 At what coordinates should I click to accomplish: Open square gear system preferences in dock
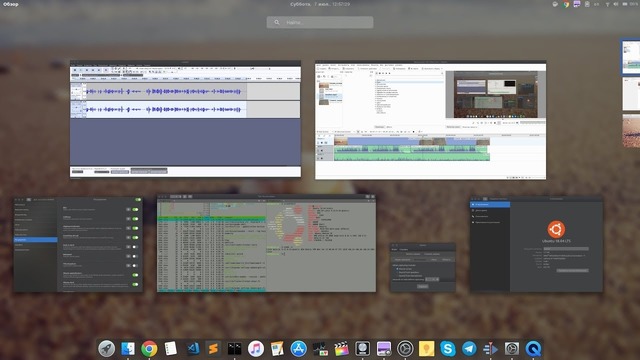[512, 349]
